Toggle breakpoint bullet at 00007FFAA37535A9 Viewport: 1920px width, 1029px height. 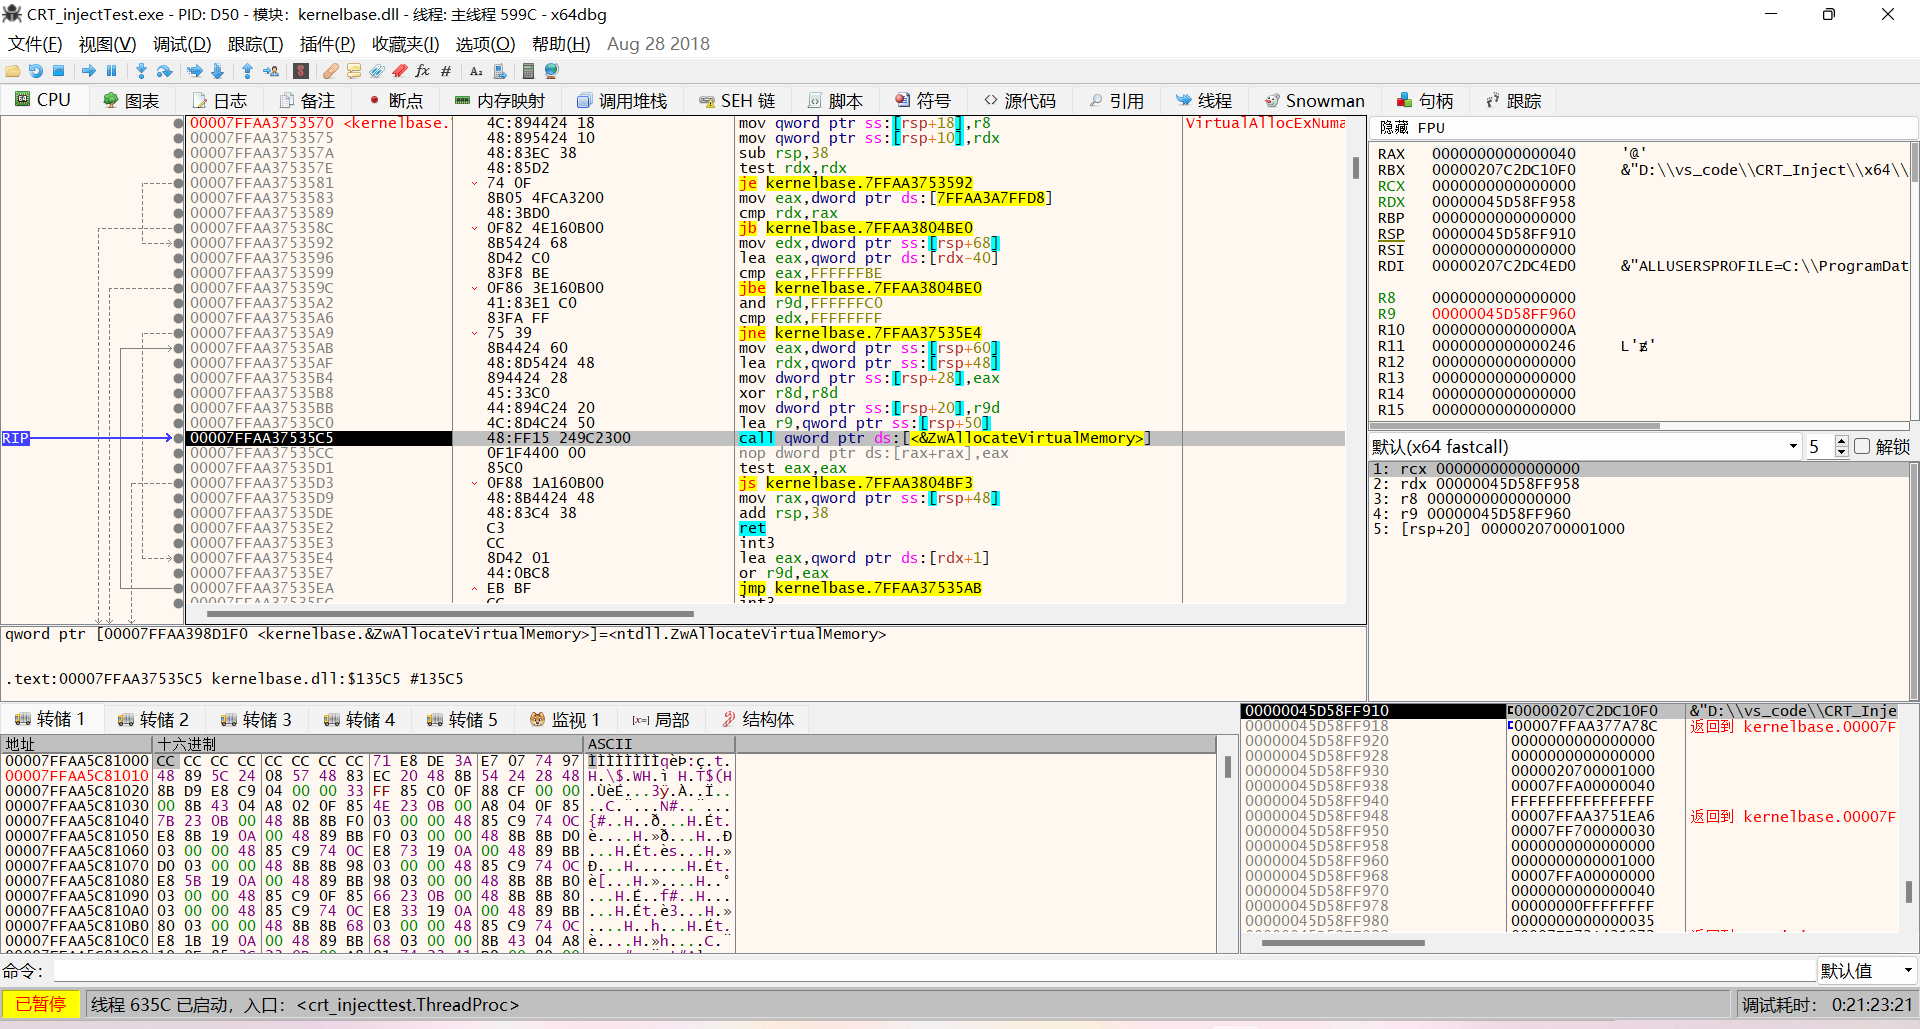coord(178,333)
